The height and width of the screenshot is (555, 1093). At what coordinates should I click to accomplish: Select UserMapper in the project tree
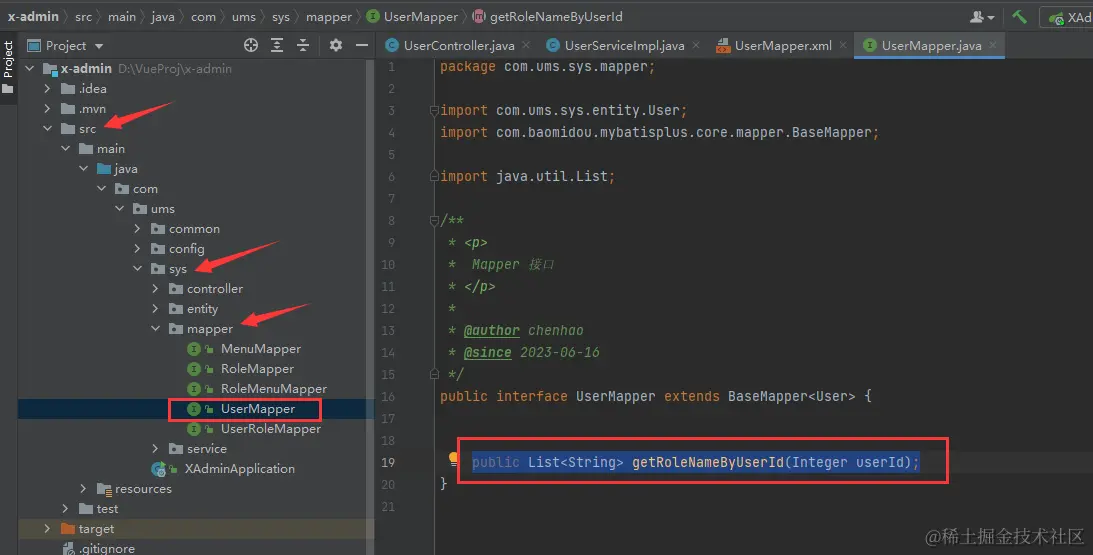click(258, 409)
